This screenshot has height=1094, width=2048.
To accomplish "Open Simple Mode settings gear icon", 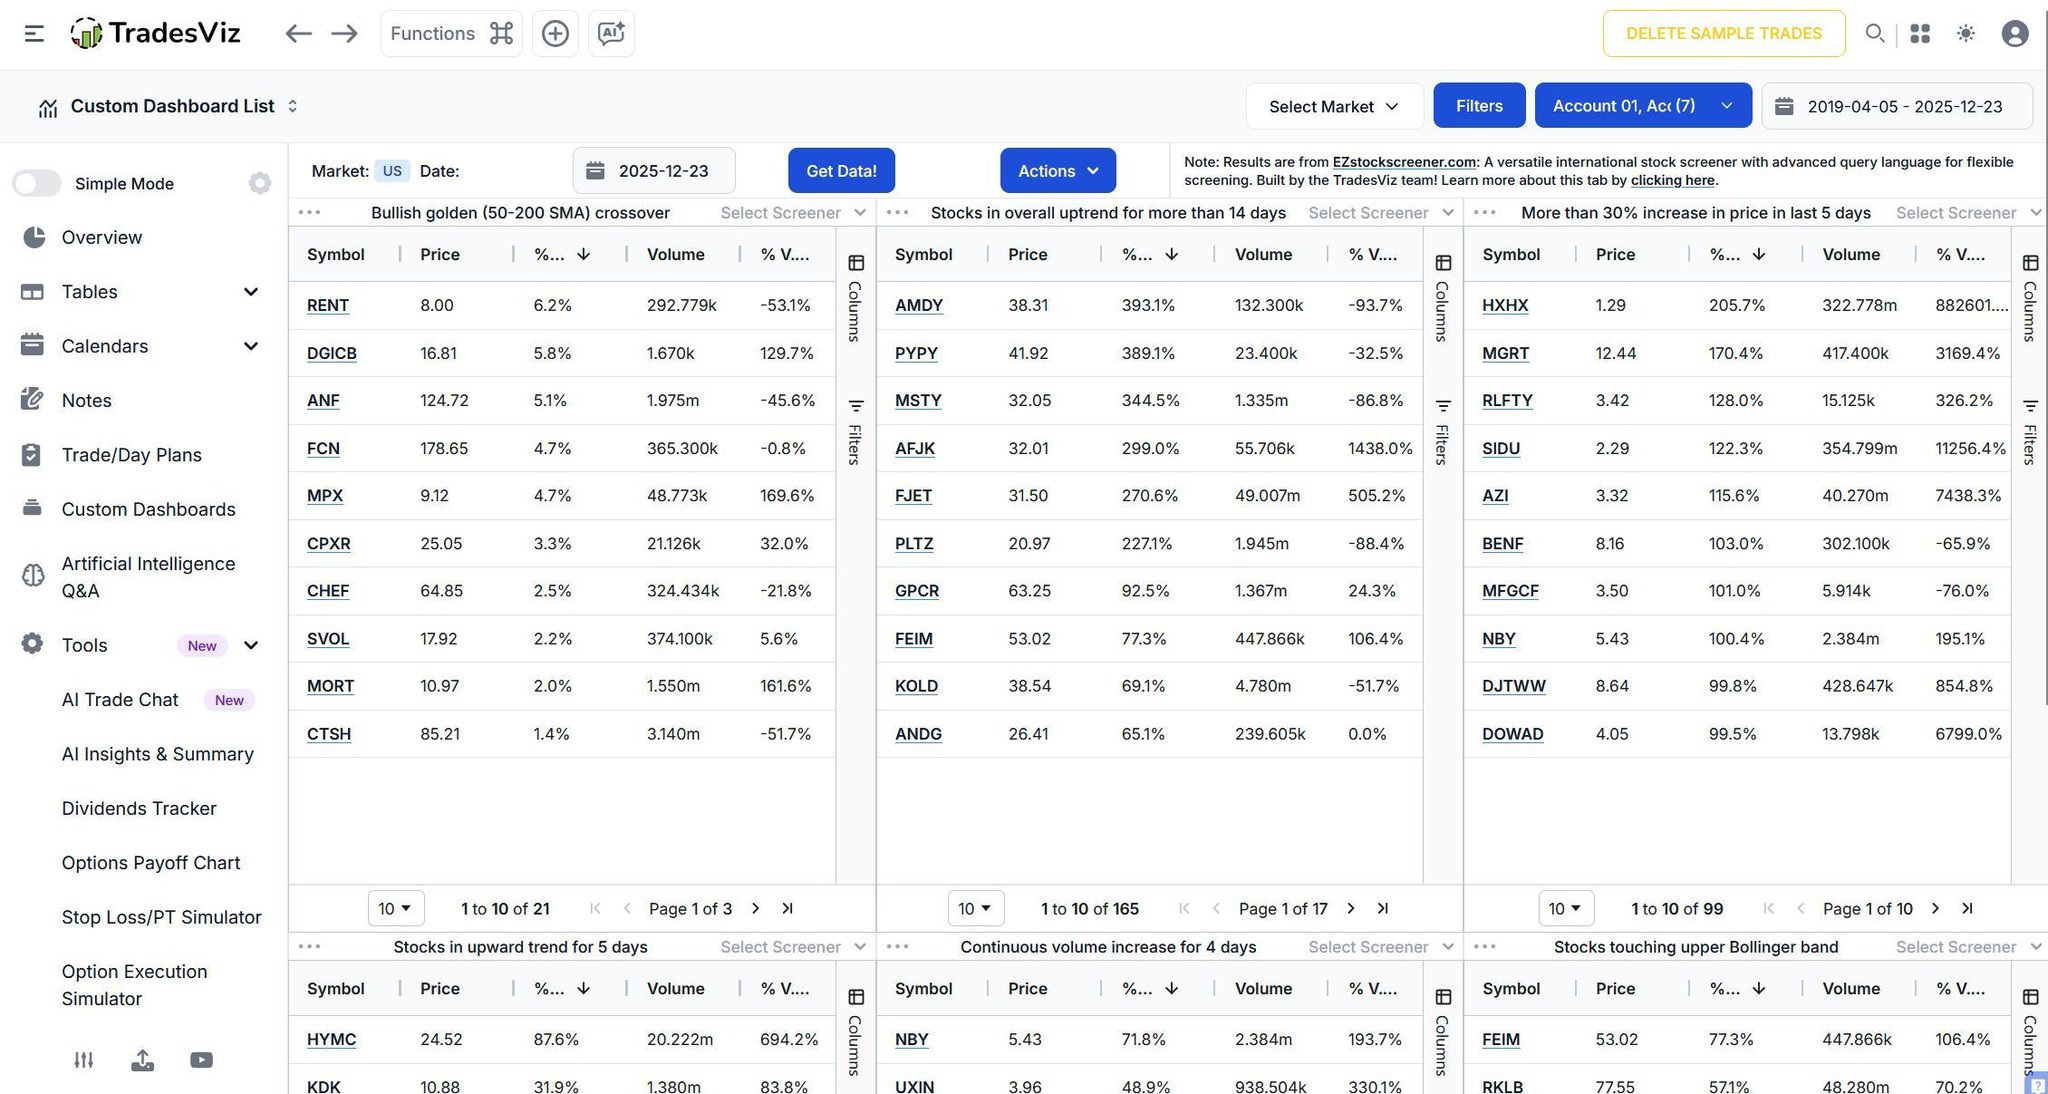I will tap(259, 183).
